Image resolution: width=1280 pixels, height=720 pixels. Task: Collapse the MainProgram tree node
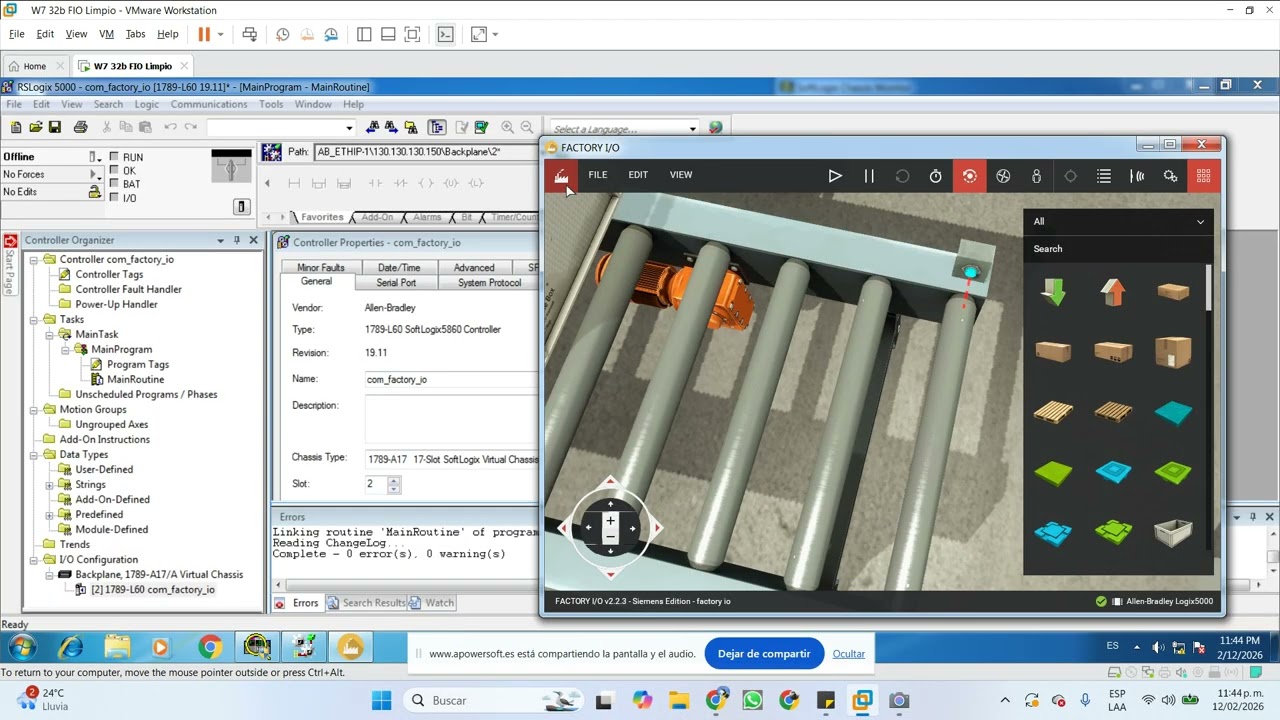point(65,350)
